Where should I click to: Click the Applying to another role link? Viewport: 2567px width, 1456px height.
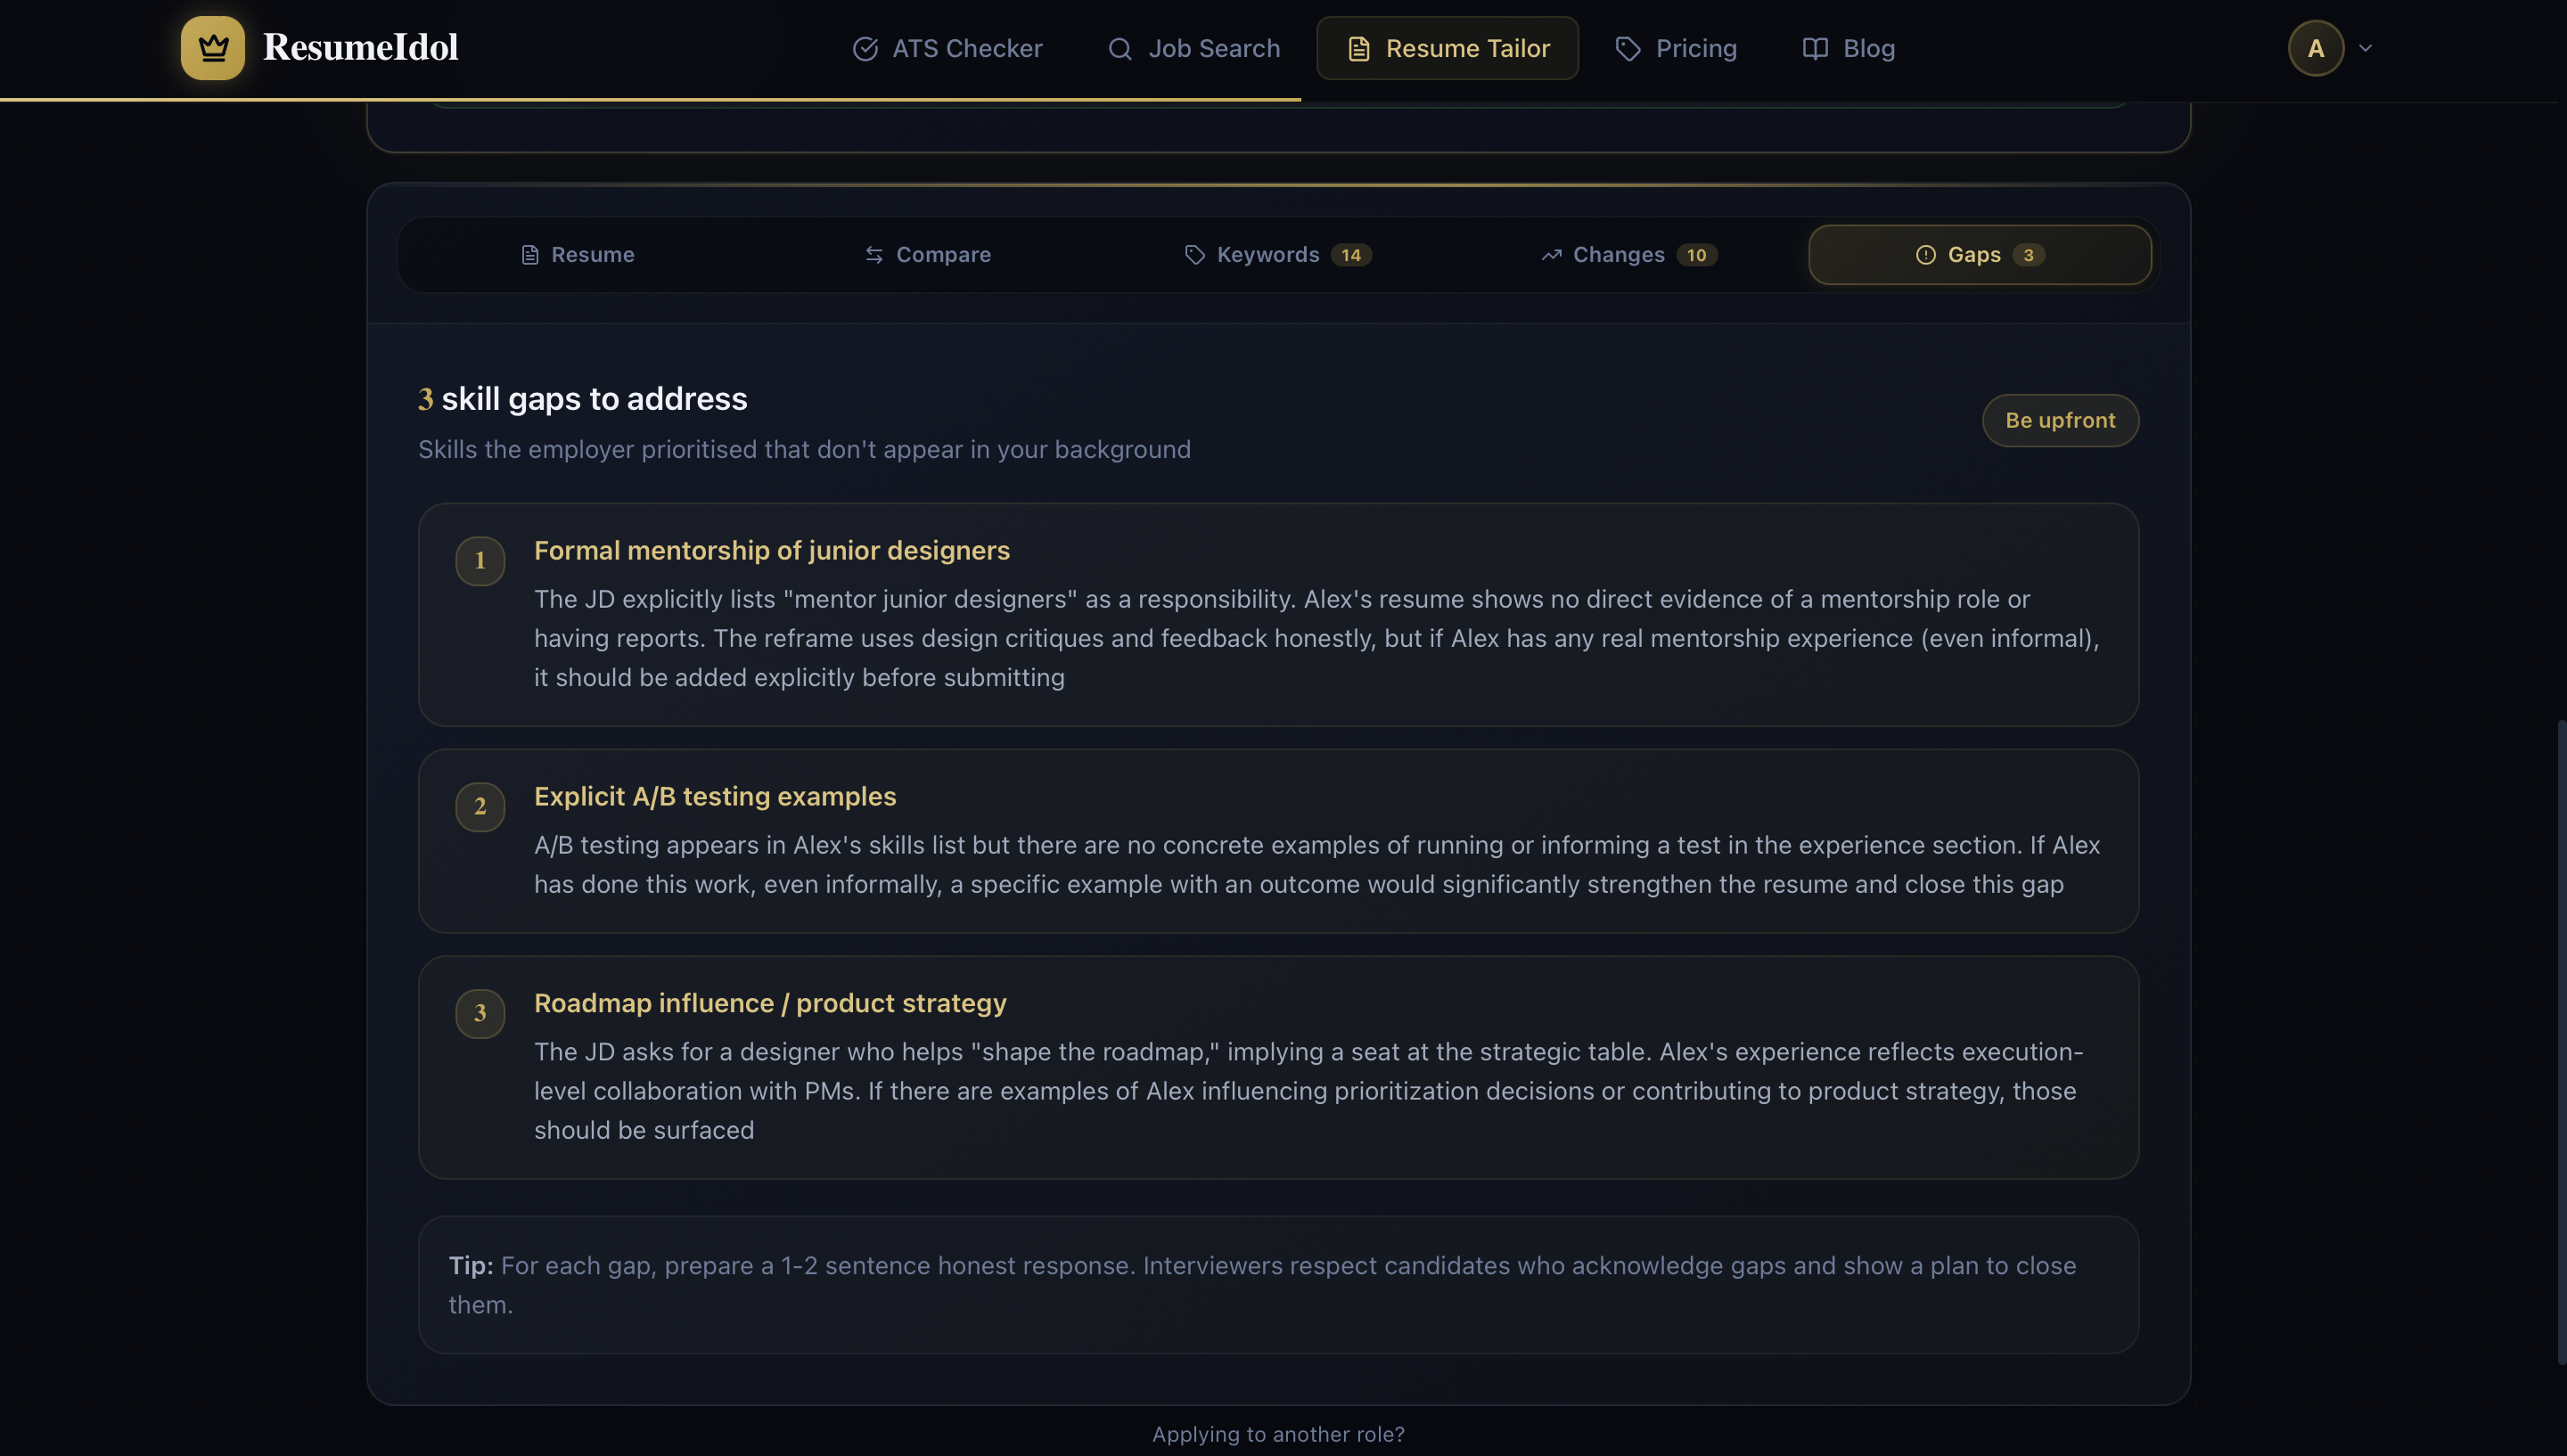coord(1278,1434)
